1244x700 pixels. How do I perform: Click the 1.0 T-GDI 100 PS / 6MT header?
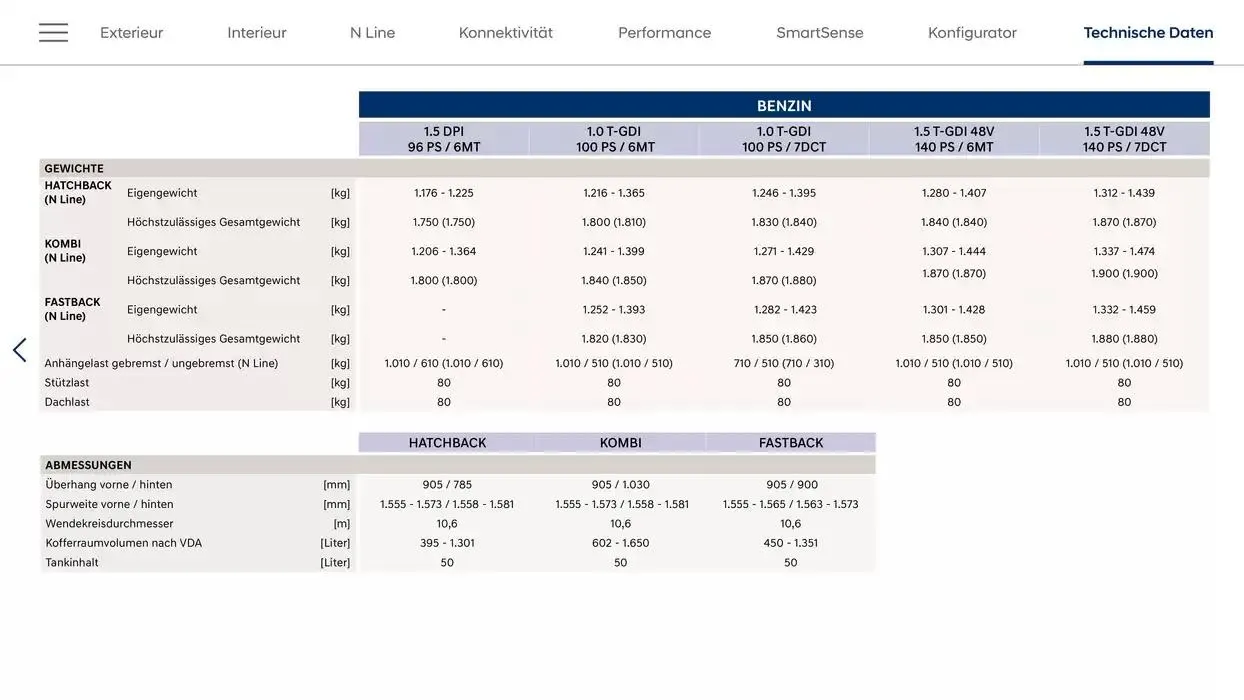[614, 139]
